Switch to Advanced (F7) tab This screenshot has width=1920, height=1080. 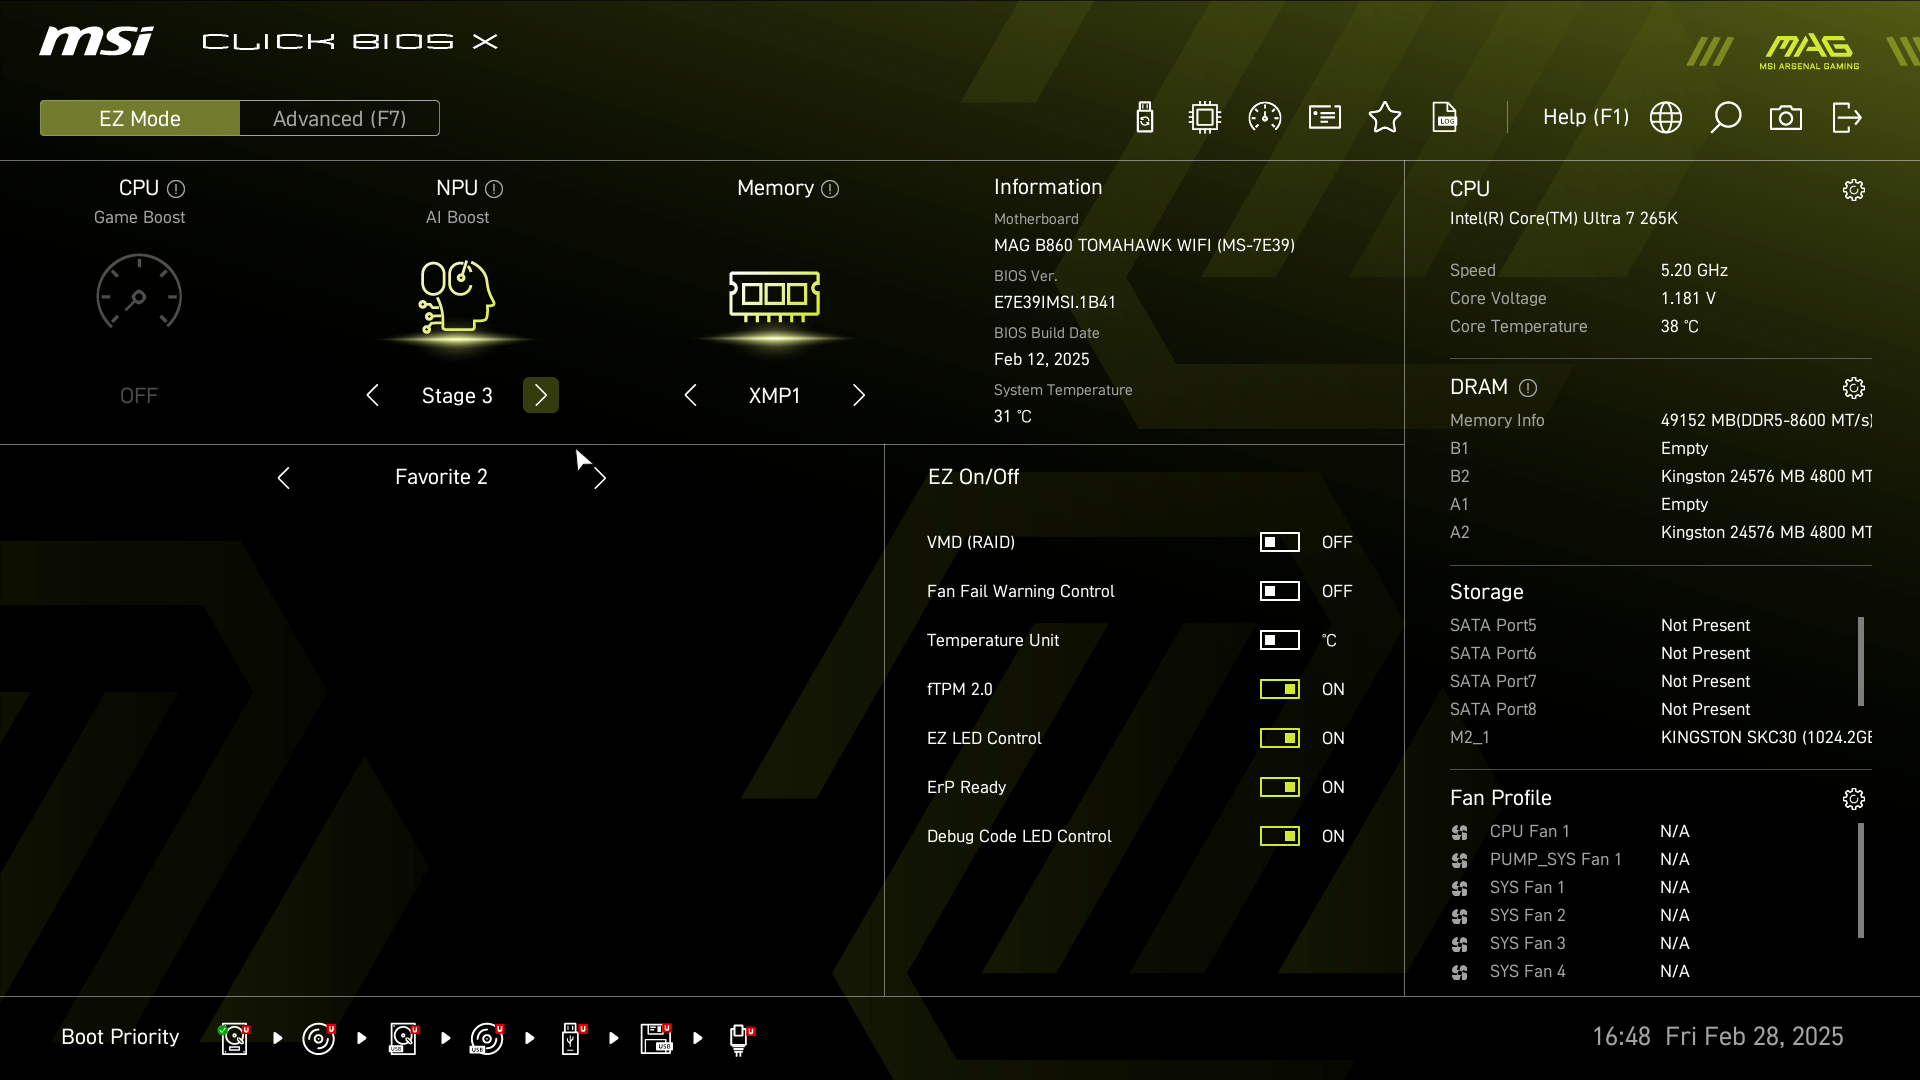pos(340,118)
